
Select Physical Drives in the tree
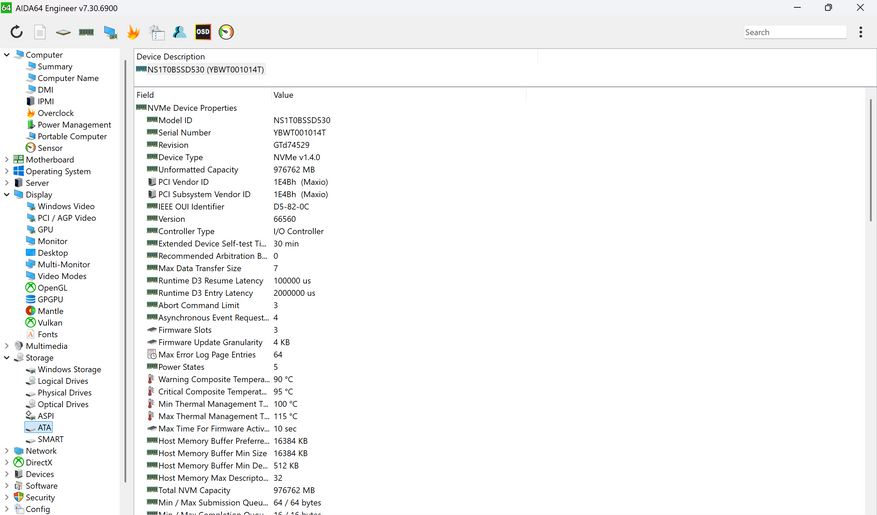[x=64, y=393]
